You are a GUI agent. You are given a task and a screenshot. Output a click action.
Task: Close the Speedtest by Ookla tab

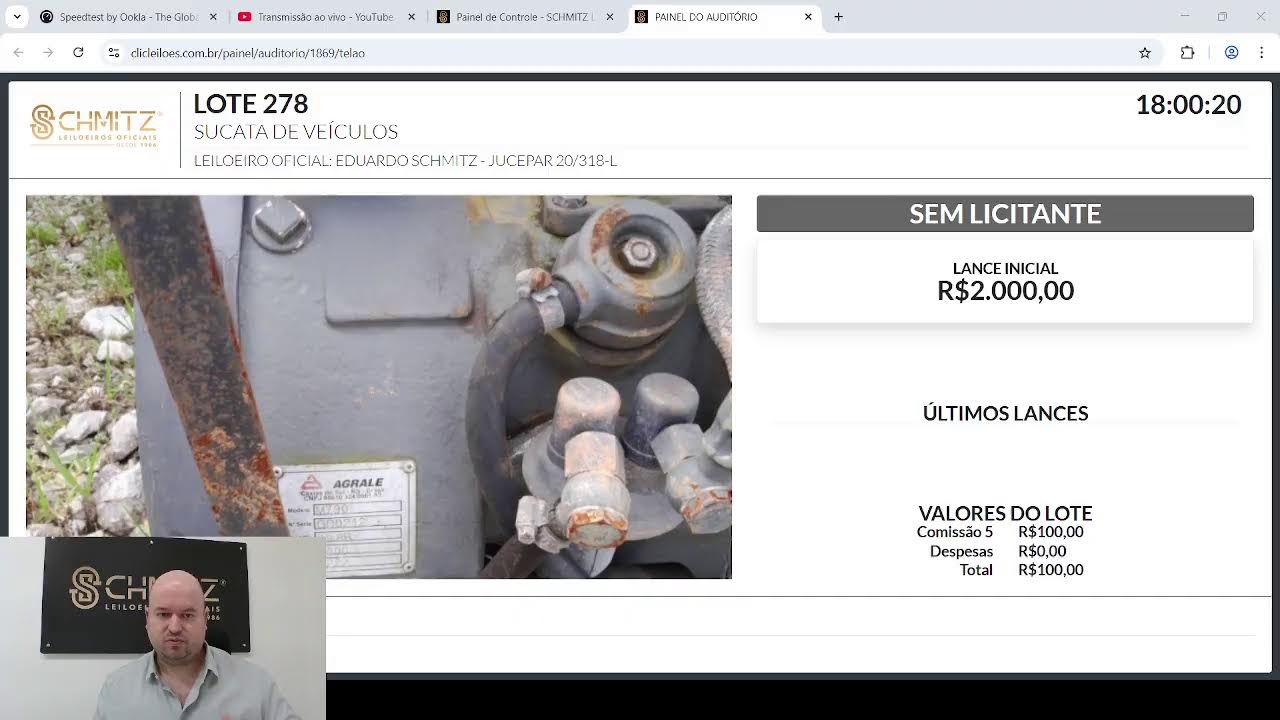coord(213,17)
